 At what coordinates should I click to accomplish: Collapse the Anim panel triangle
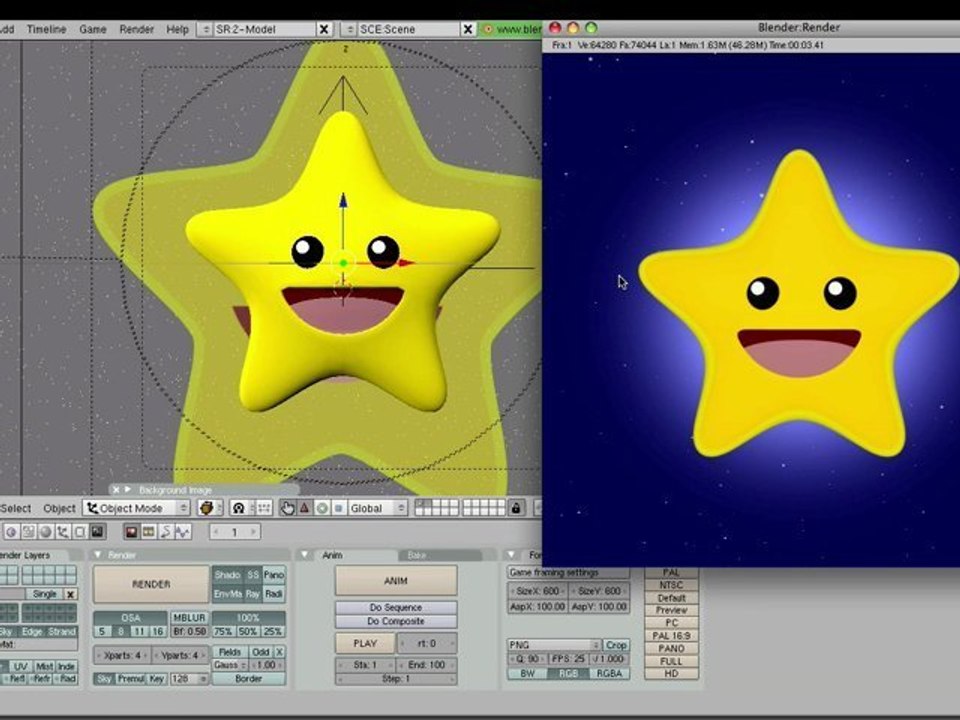tap(304, 555)
